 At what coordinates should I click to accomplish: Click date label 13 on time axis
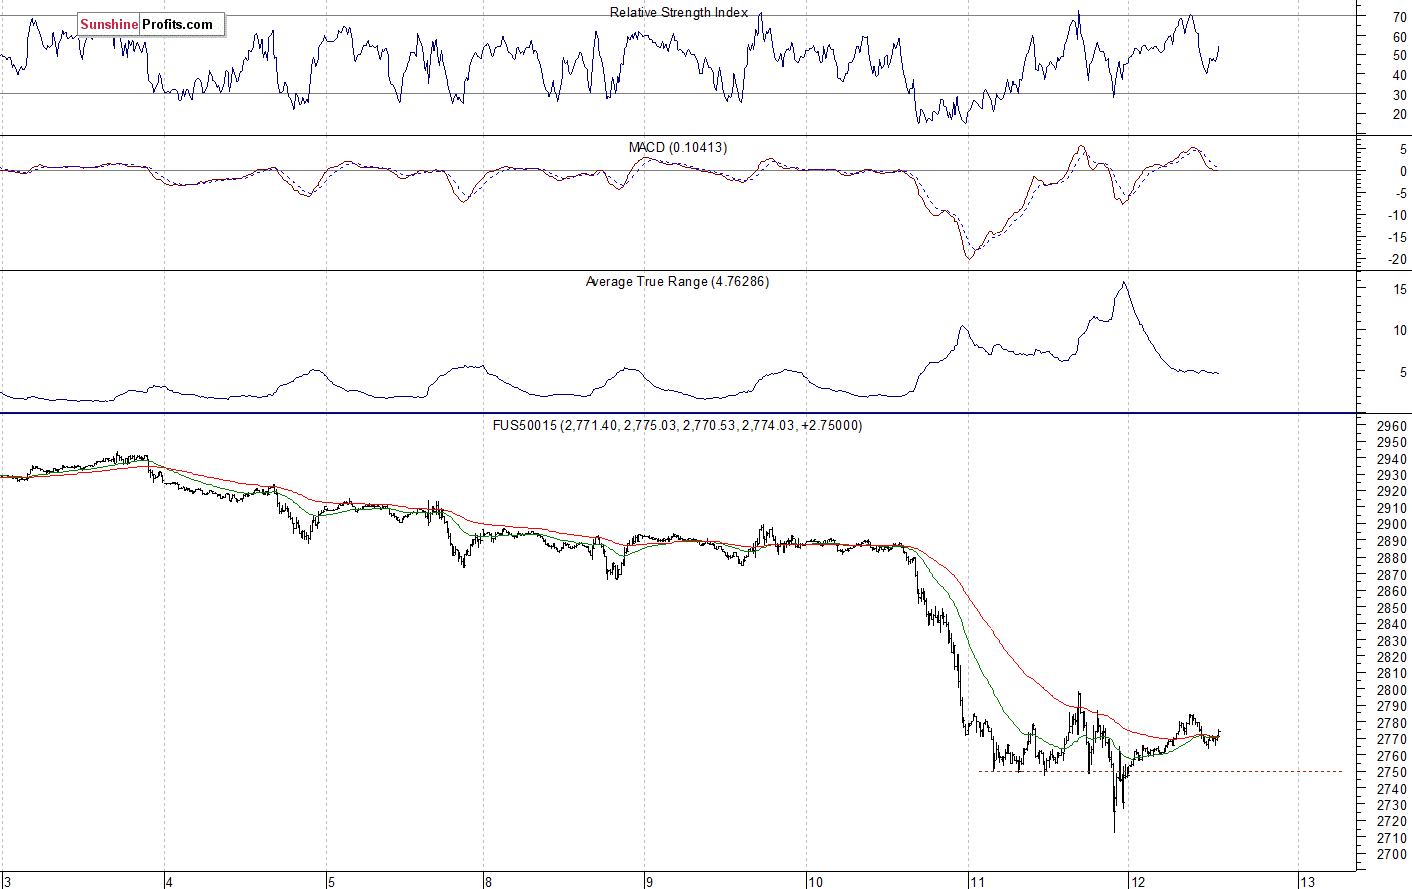point(1307,881)
